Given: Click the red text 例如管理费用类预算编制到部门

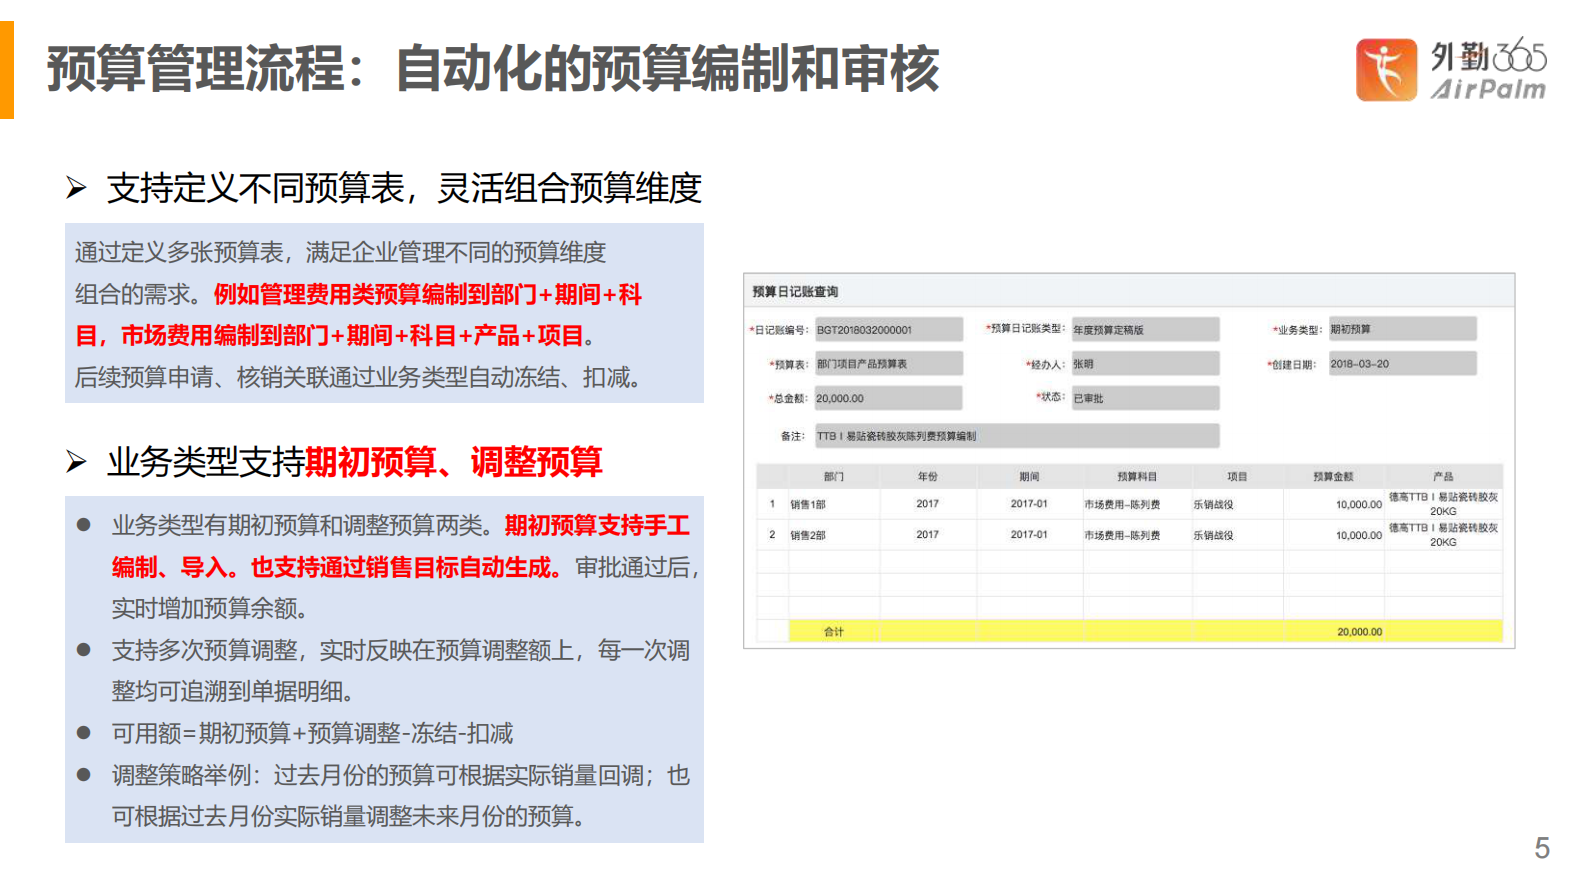Looking at the screenshot, I should (358, 315).
